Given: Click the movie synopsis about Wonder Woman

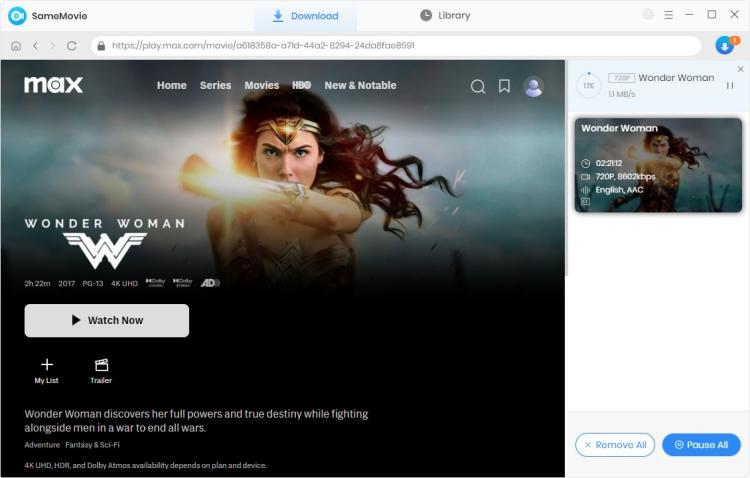Looking at the screenshot, I should click(196, 421).
